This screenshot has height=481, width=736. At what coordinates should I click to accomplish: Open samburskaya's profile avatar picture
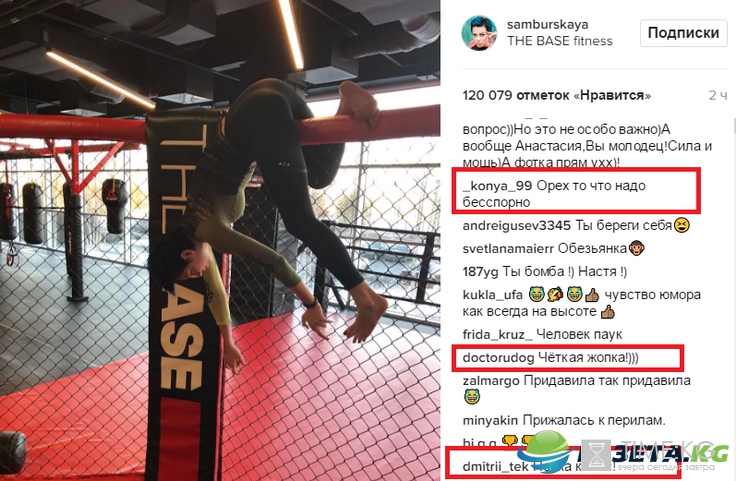(x=479, y=33)
